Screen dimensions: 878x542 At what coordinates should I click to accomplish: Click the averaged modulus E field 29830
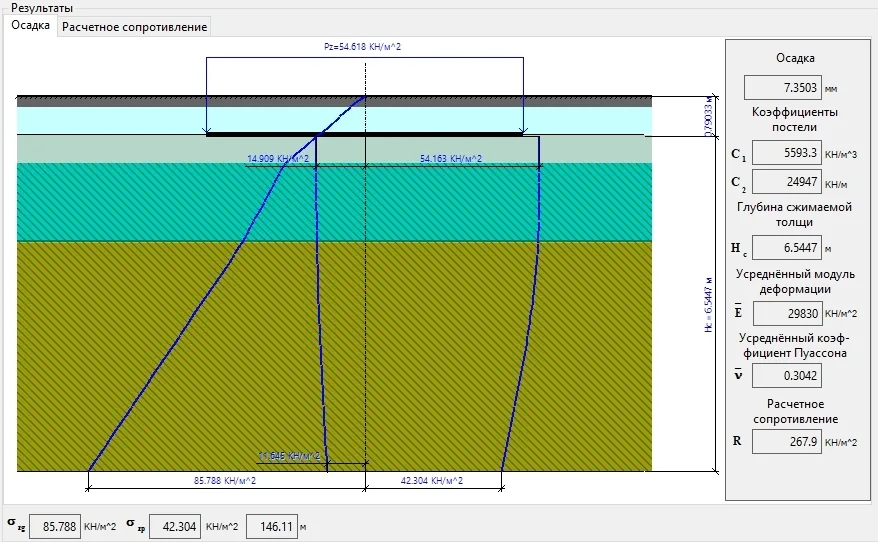(787, 314)
